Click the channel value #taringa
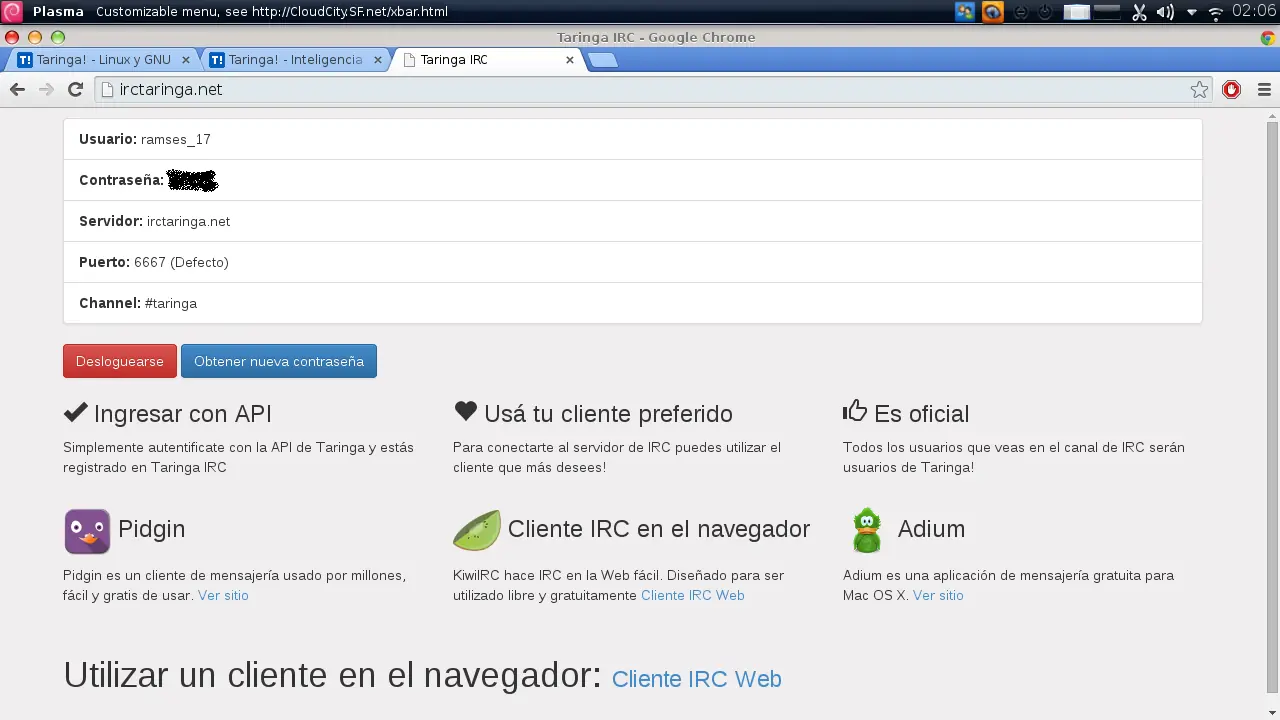The width and height of the screenshot is (1280, 720). pos(171,303)
